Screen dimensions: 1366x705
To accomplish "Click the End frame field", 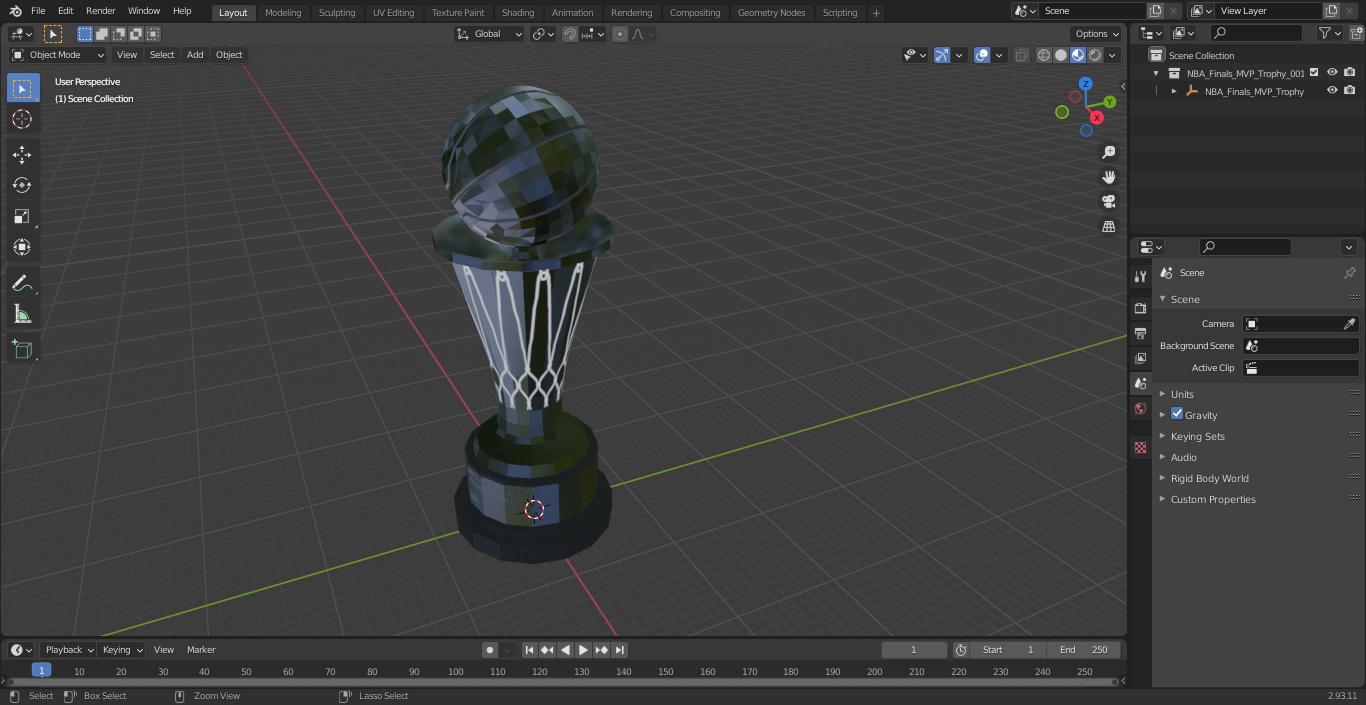I will point(1084,650).
